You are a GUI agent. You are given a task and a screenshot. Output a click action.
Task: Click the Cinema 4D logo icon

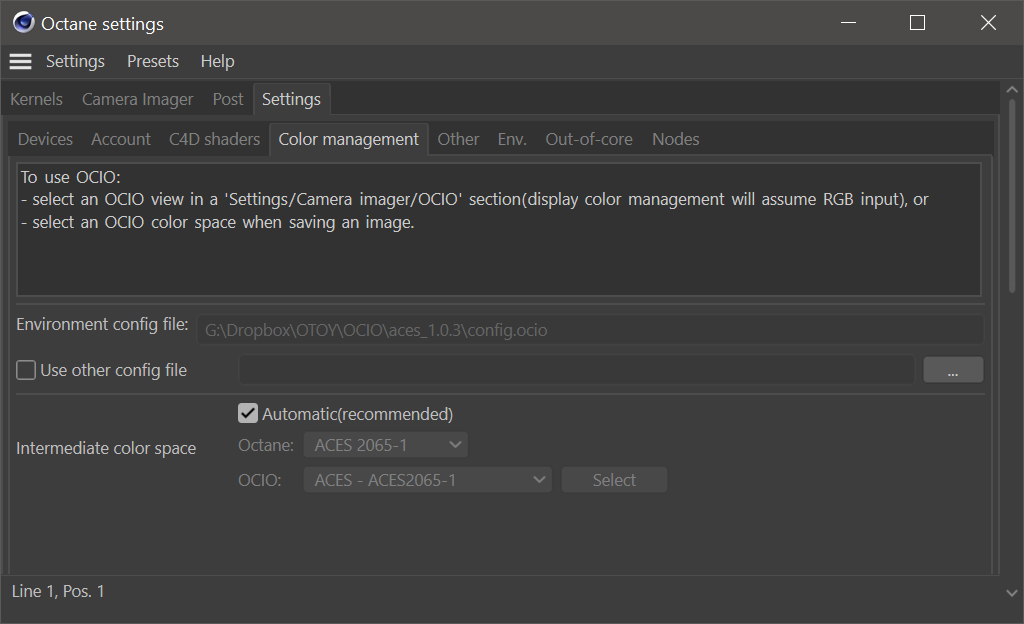click(24, 23)
